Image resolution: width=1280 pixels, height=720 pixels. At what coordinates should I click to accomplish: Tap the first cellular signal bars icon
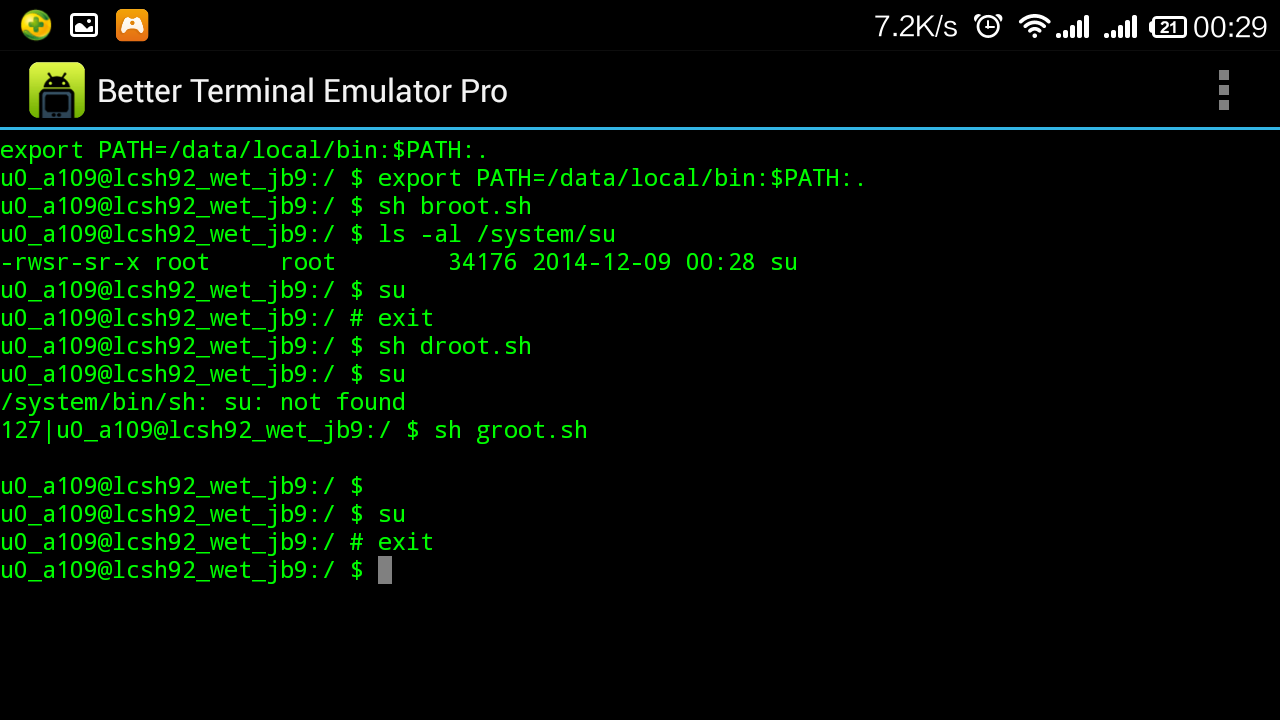(1073, 27)
